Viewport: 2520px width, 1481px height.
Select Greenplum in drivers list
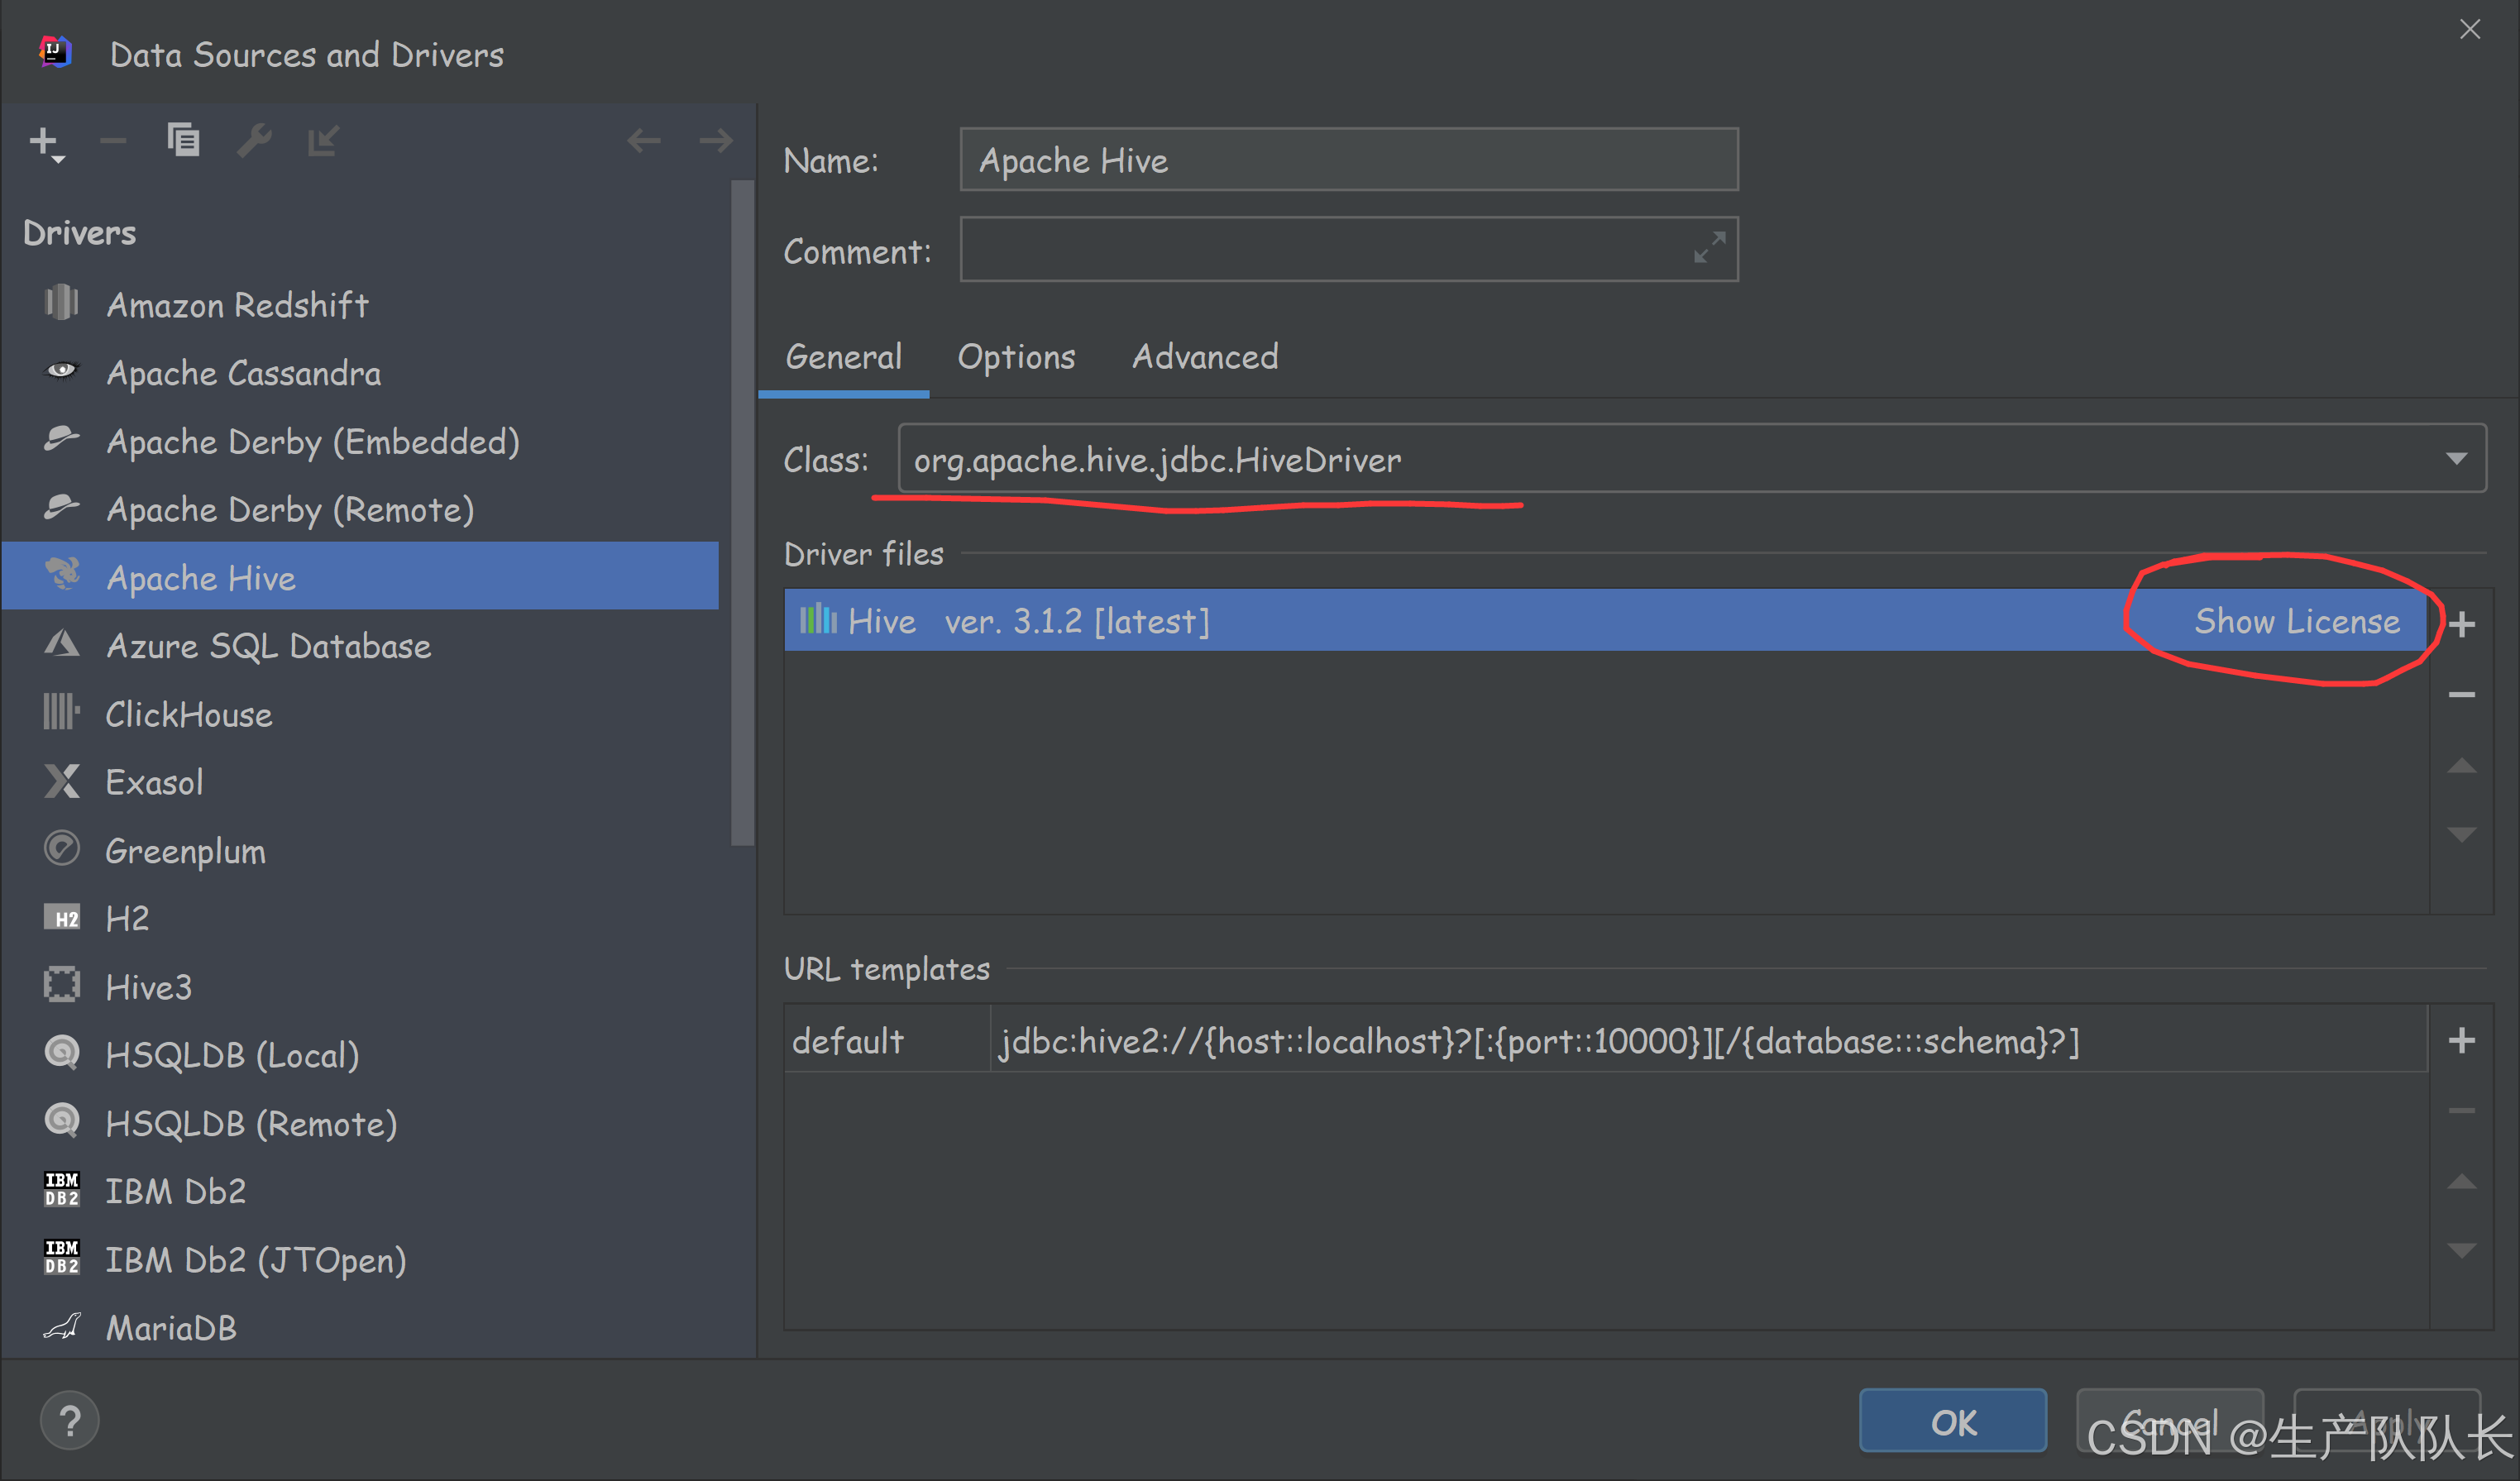pyautogui.click(x=361, y=850)
